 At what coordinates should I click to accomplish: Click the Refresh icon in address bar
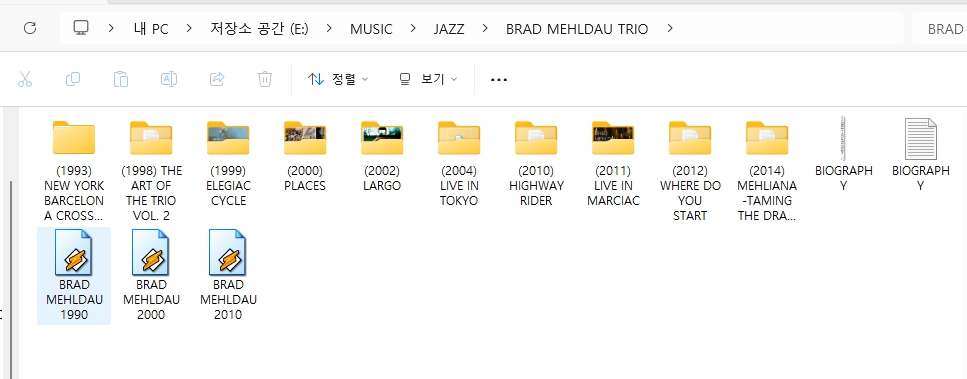(x=30, y=28)
